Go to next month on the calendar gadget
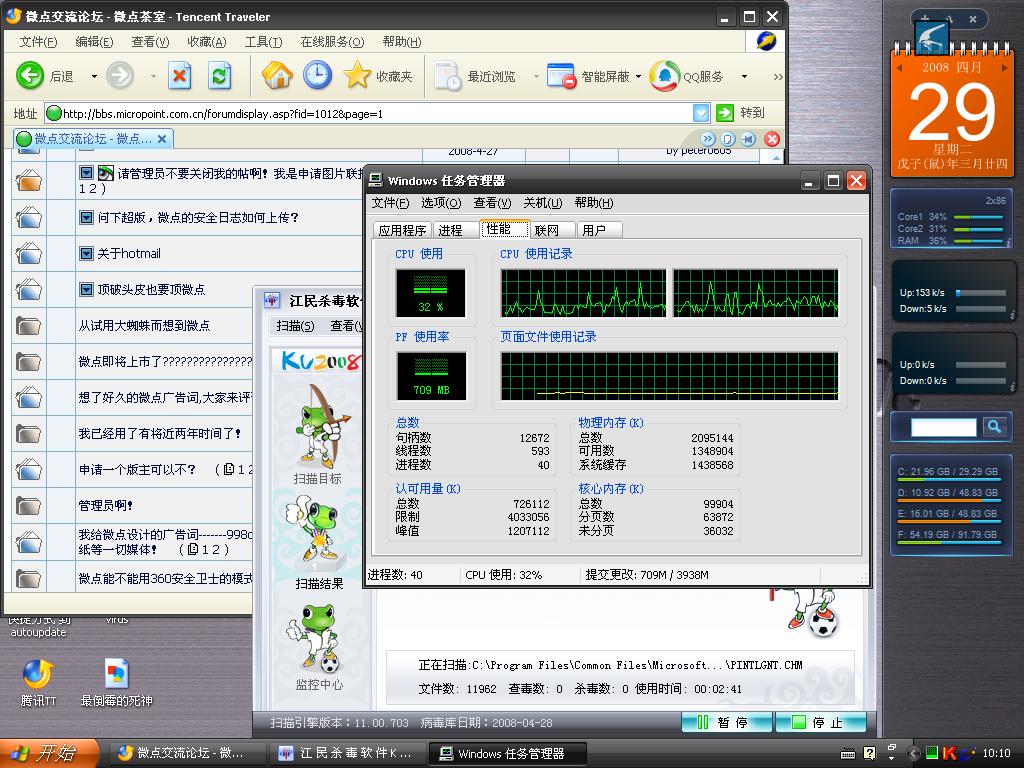The width and height of the screenshot is (1024, 768). click(x=1004, y=68)
